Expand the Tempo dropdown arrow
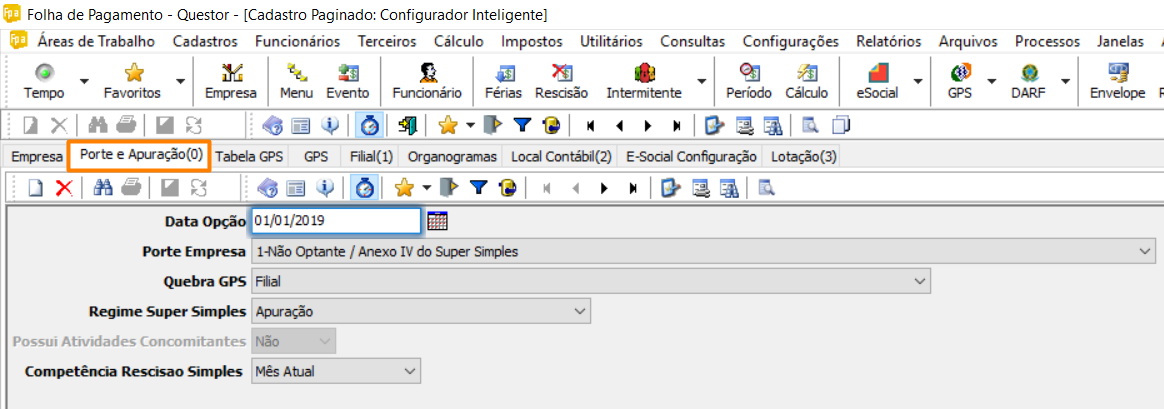1164x409 pixels. pyautogui.click(x=84, y=81)
